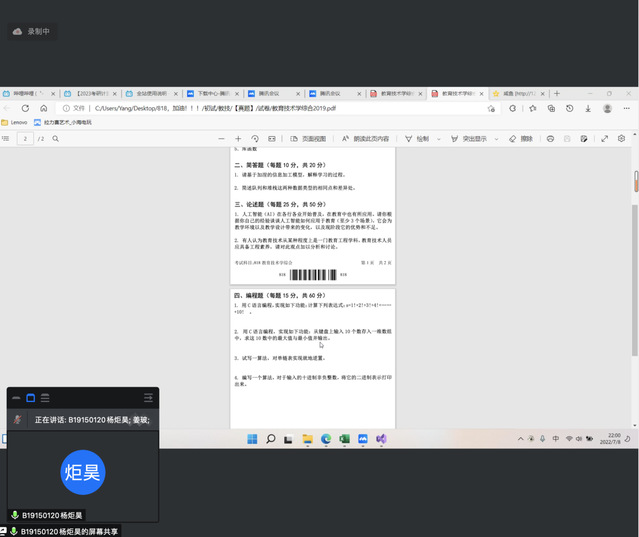Open Excel from the taskbar
The image size is (639, 537).
coord(344,439)
